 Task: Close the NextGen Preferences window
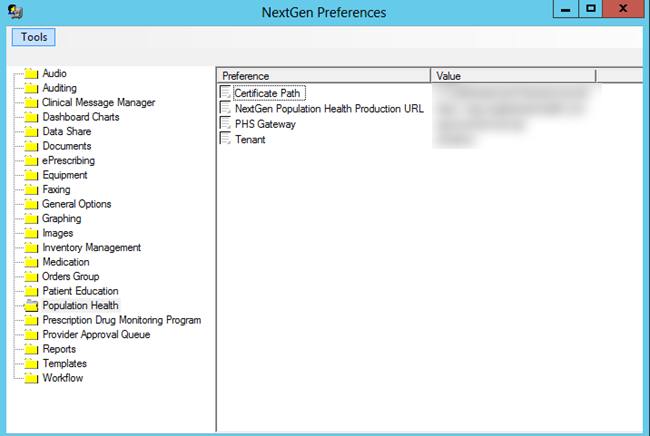(x=623, y=9)
